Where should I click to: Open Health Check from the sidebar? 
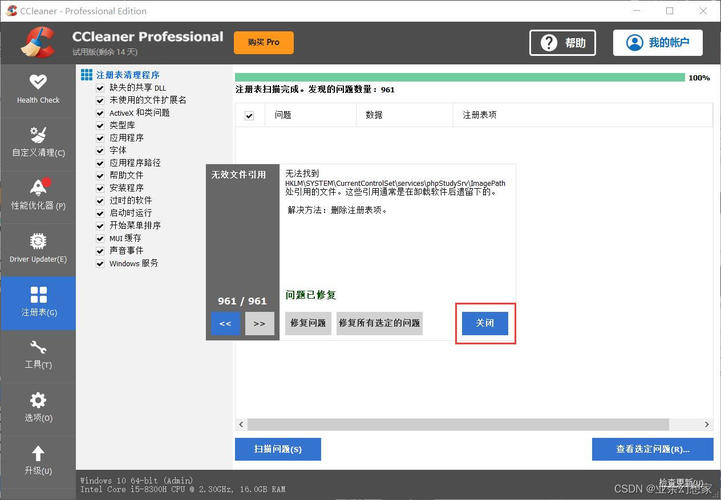(38, 90)
